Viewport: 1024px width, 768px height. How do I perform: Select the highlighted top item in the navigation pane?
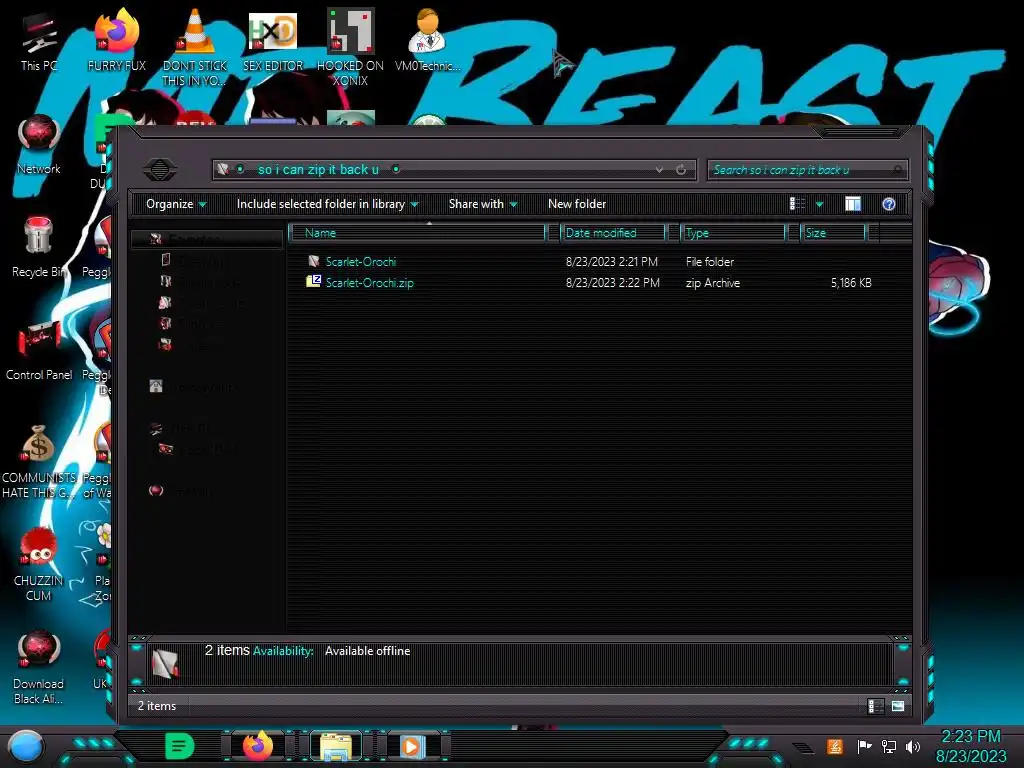click(x=207, y=239)
